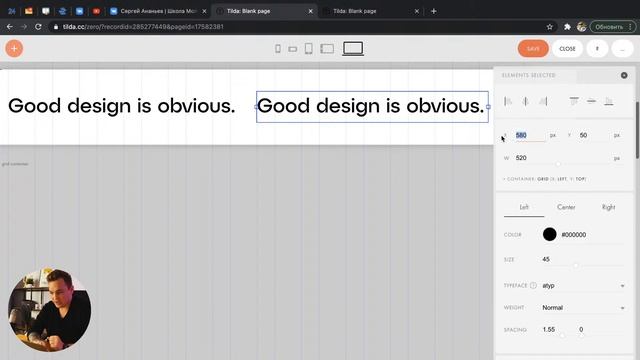This screenshot has width=640, height=360.
Task: Open the pinned YouTube tab
Action: [x=96, y=11]
